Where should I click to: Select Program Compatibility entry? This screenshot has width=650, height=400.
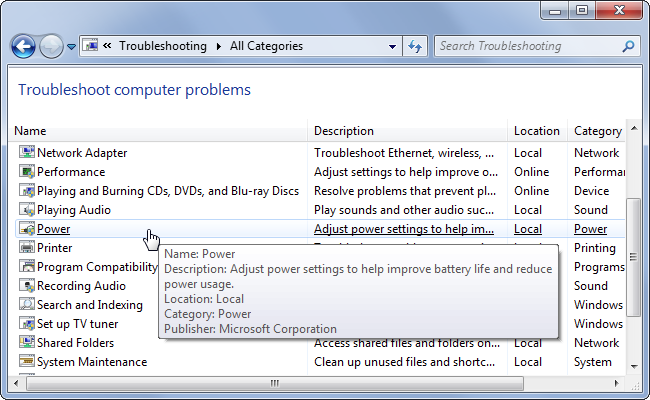click(97, 267)
